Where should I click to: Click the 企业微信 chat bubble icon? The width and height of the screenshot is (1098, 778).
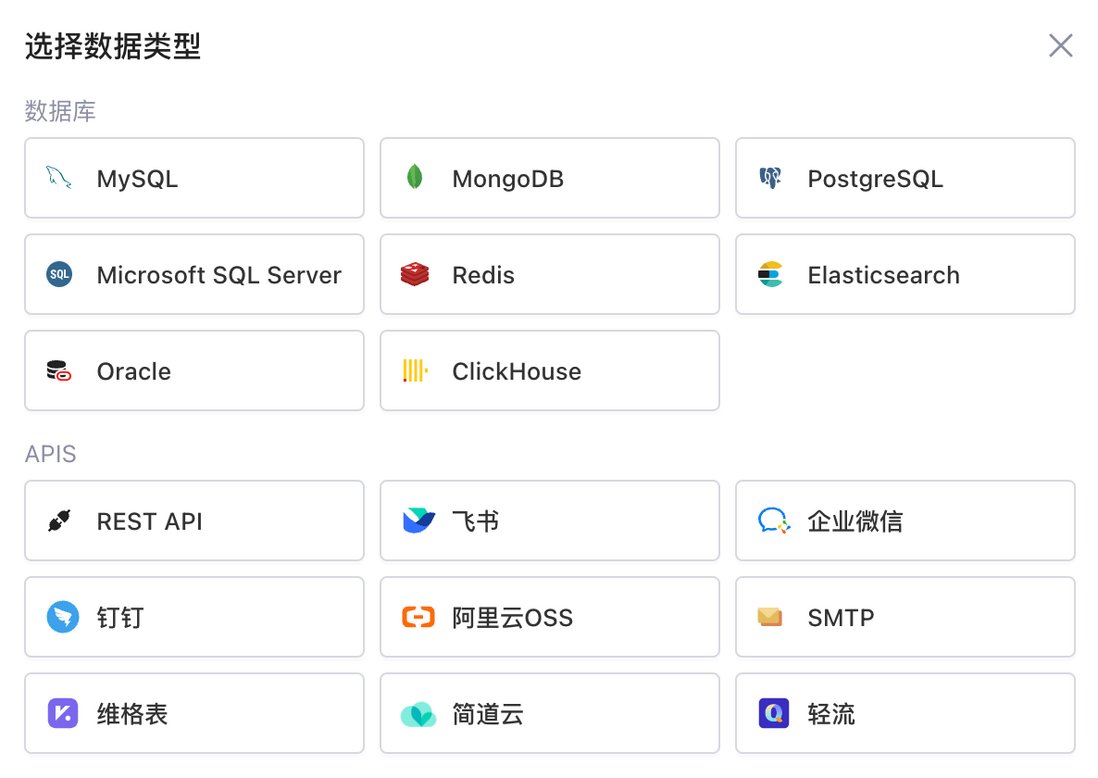pos(774,521)
